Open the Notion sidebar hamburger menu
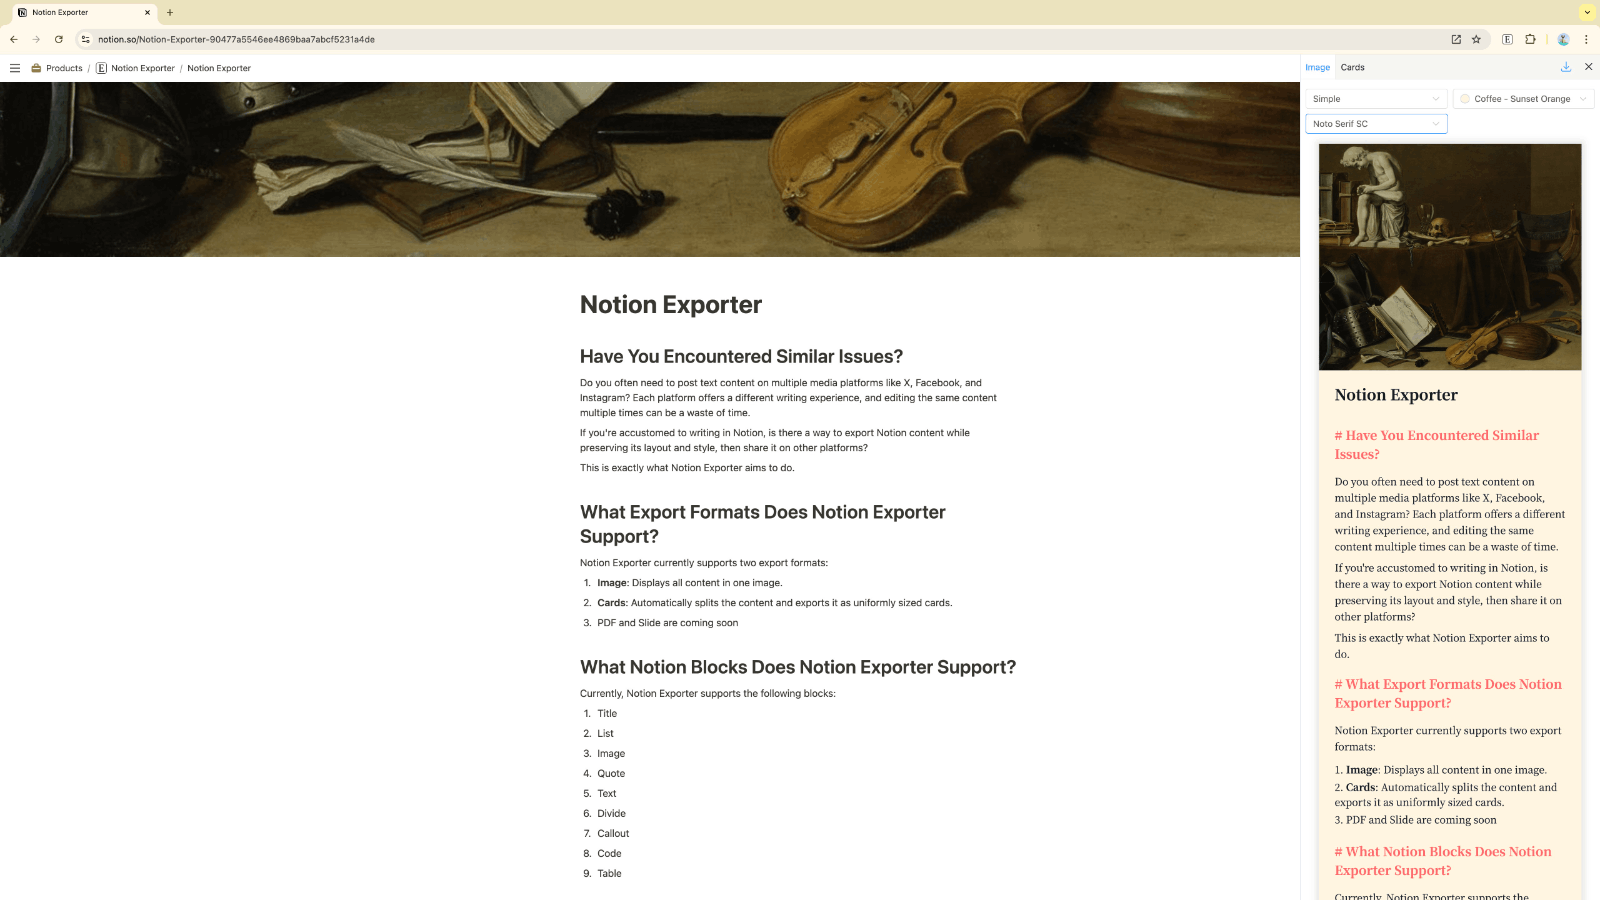Screen dimensions: 1600x900 tap(15, 68)
